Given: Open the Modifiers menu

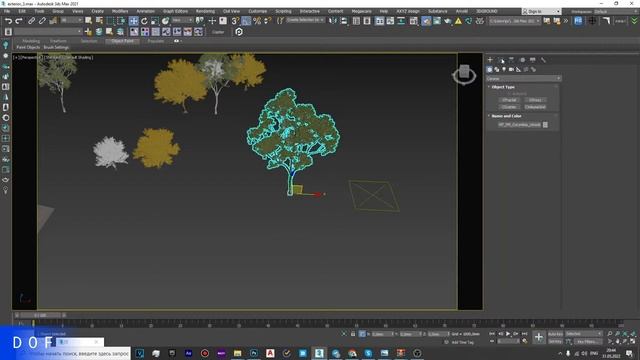Looking at the screenshot, I should tap(120, 11).
